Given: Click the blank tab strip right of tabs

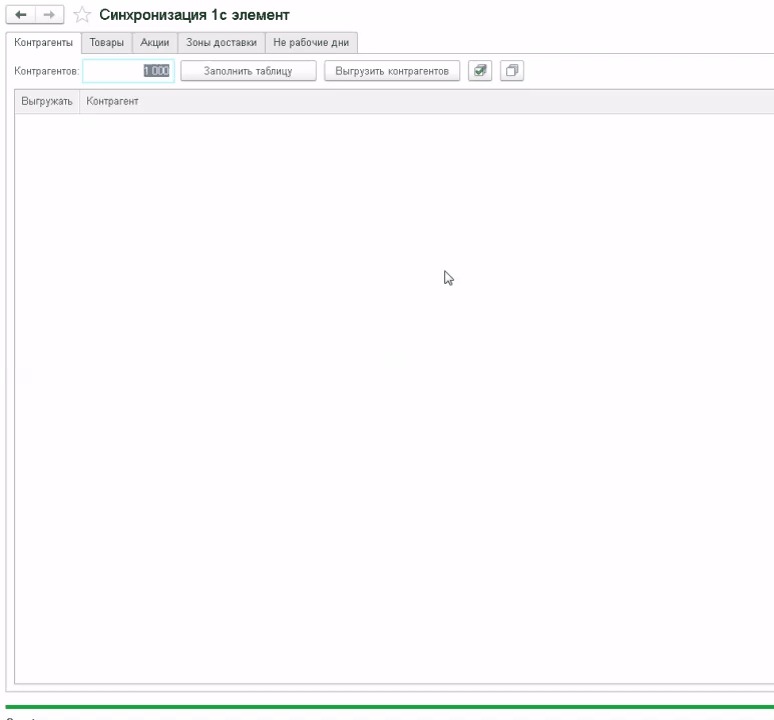Looking at the screenshot, I should 560,42.
